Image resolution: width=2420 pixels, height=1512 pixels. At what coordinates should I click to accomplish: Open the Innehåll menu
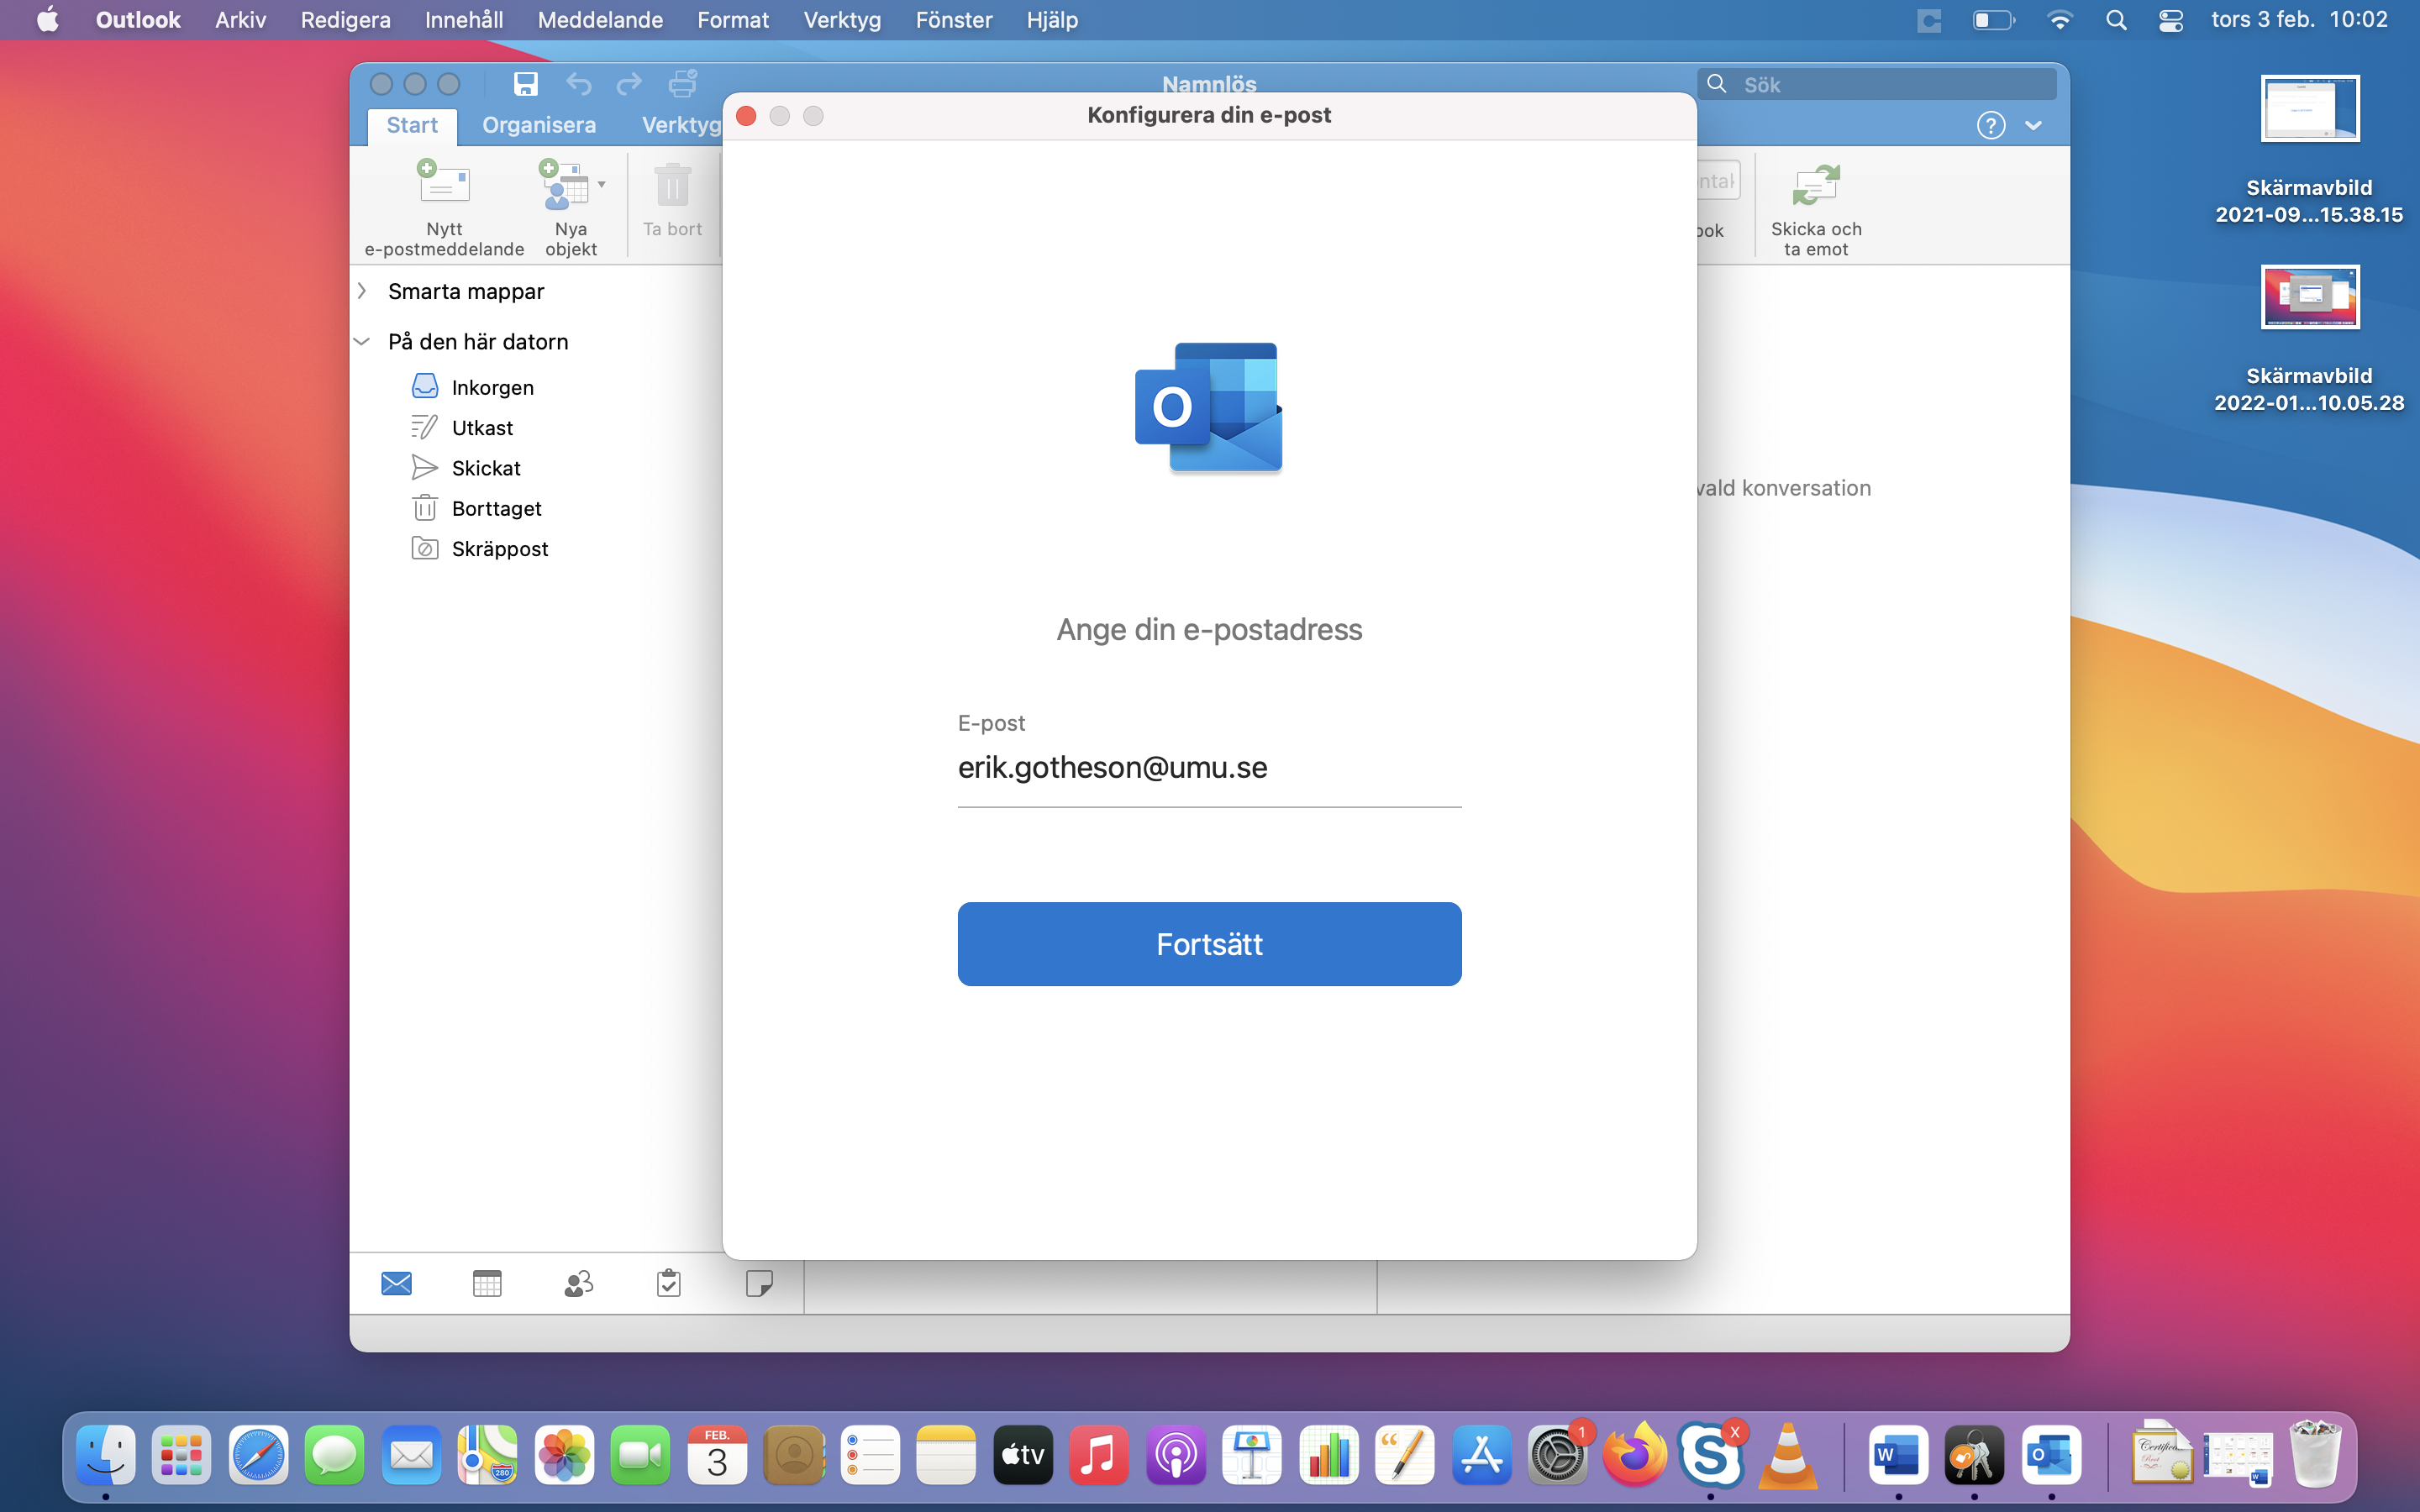pyautogui.click(x=464, y=20)
